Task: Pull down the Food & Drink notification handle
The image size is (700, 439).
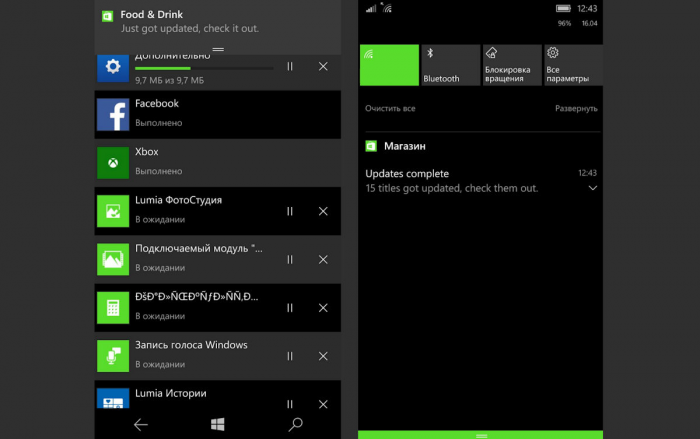Action: tap(218, 49)
